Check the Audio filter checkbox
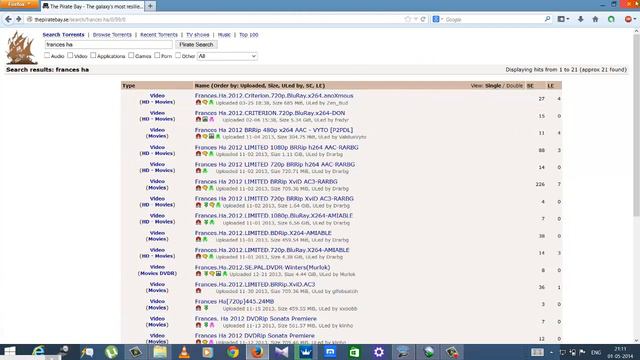 pos(47,55)
